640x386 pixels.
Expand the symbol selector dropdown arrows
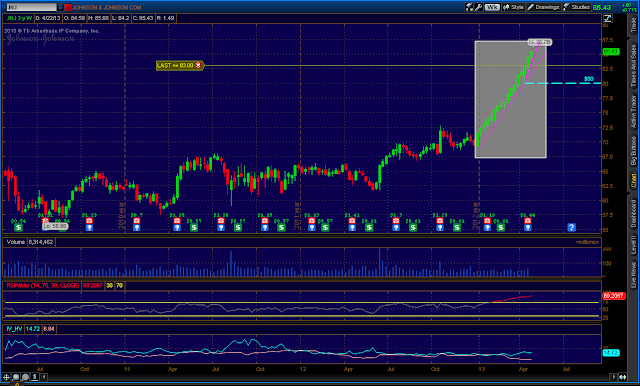[60, 7]
